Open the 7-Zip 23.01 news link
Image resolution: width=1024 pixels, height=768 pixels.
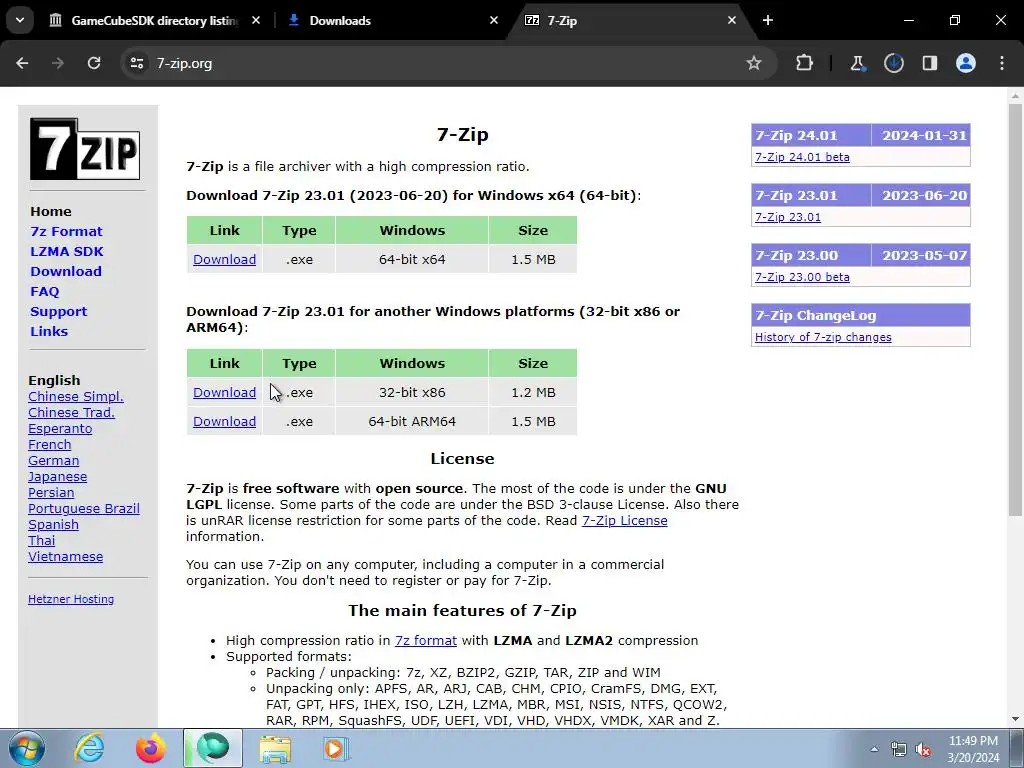coord(788,217)
